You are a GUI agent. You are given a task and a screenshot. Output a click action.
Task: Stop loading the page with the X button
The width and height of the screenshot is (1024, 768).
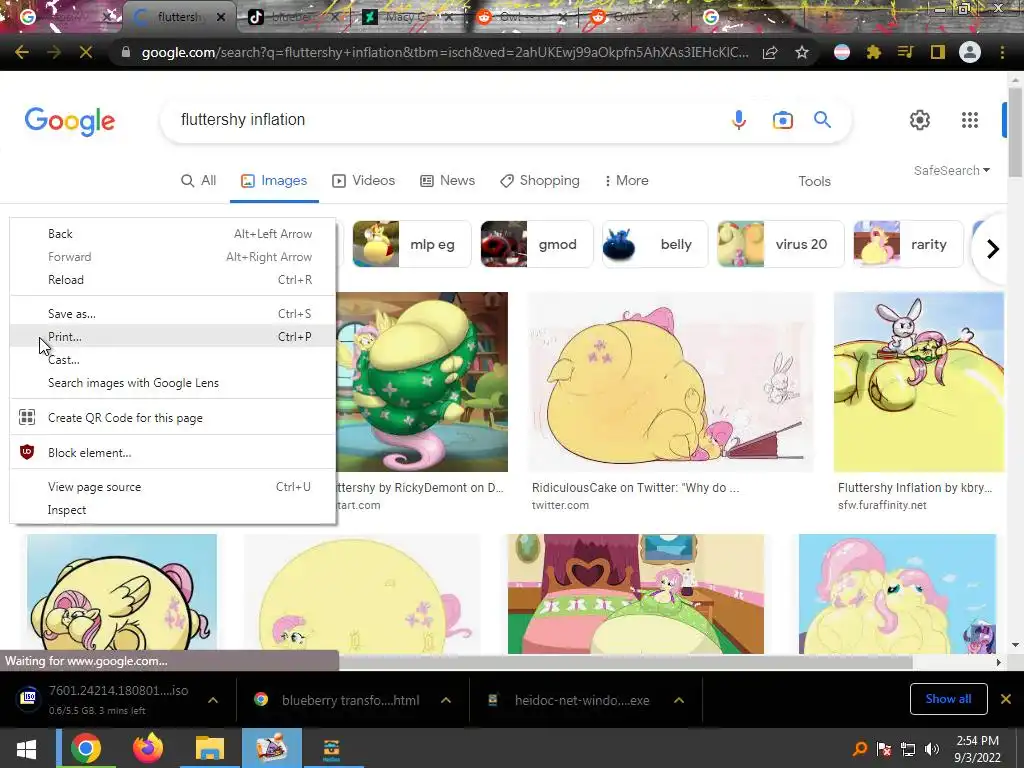point(86,52)
